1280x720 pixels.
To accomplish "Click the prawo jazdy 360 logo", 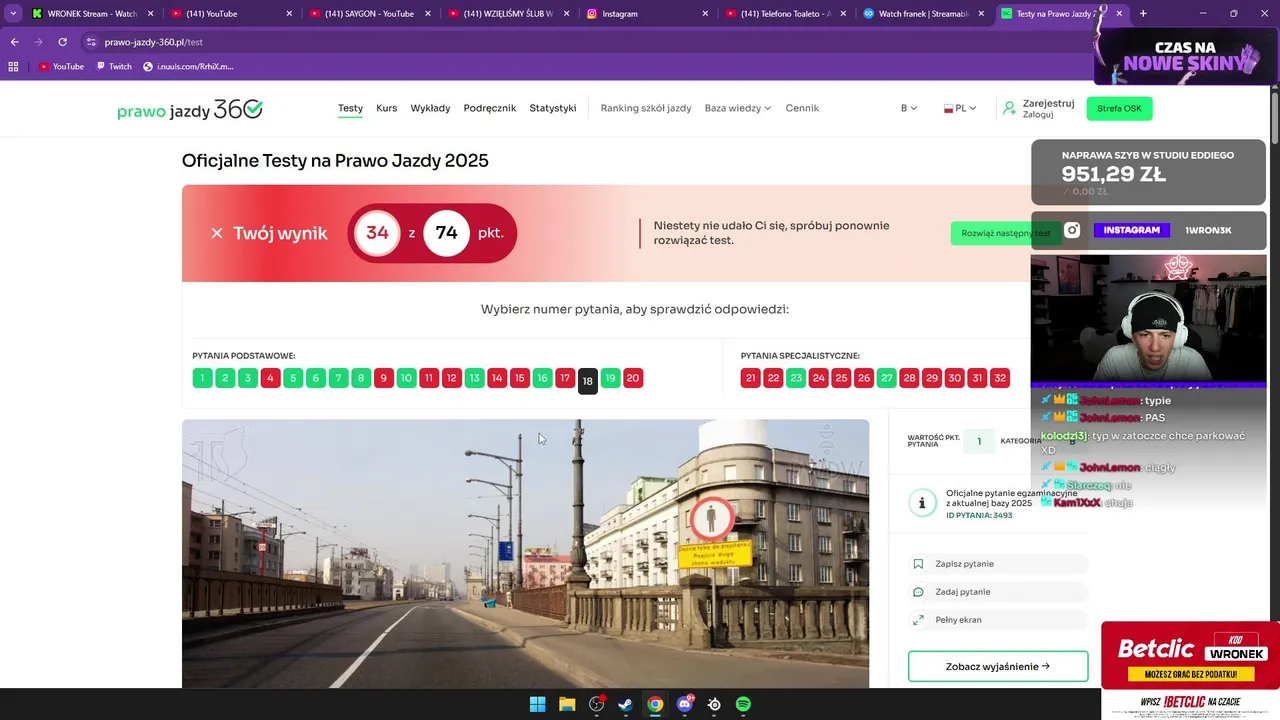I will click(x=190, y=109).
